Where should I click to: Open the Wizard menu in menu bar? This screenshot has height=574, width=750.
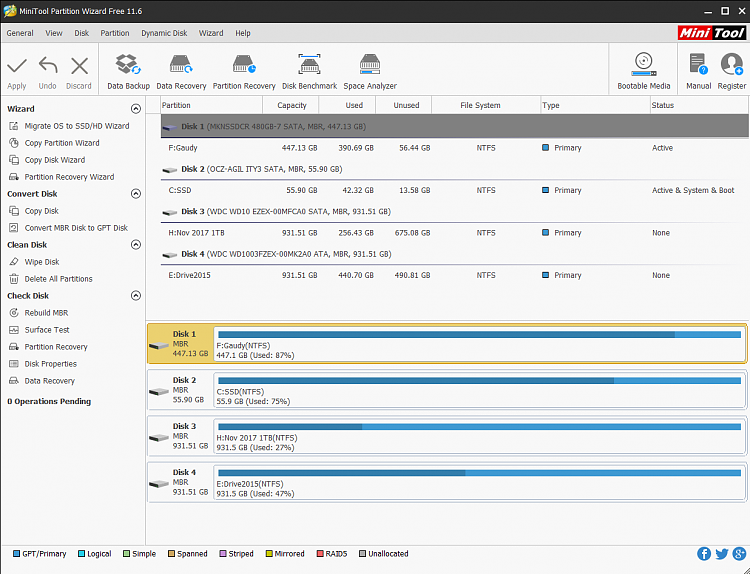pyautogui.click(x=211, y=33)
